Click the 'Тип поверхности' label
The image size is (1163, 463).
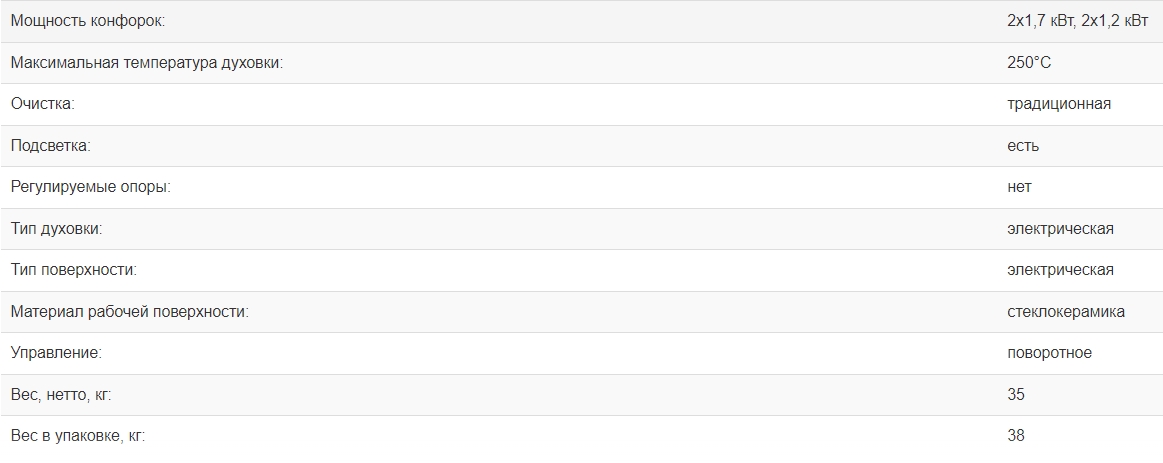pyautogui.click(x=73, y=270)
